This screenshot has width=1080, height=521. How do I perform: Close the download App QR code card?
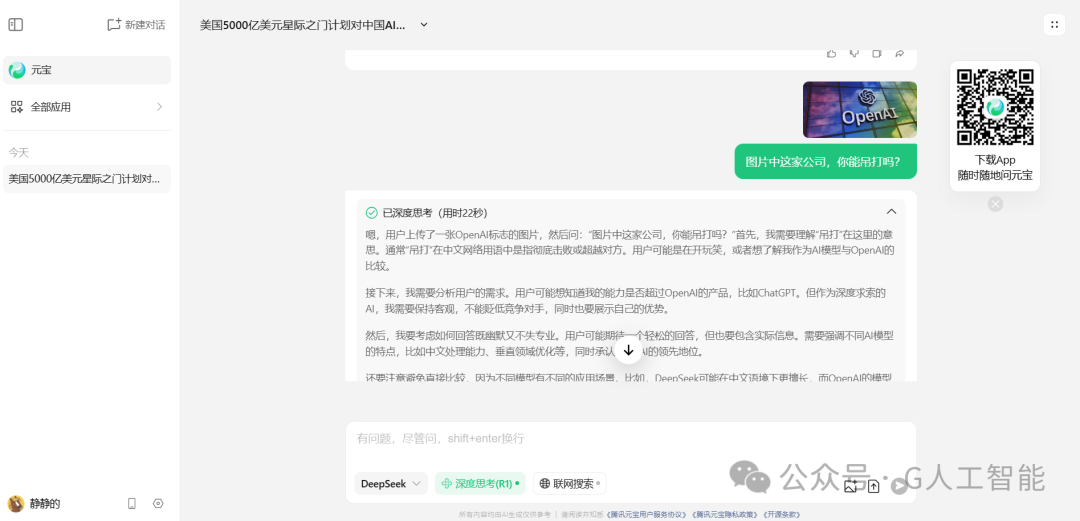pos(995,204)
